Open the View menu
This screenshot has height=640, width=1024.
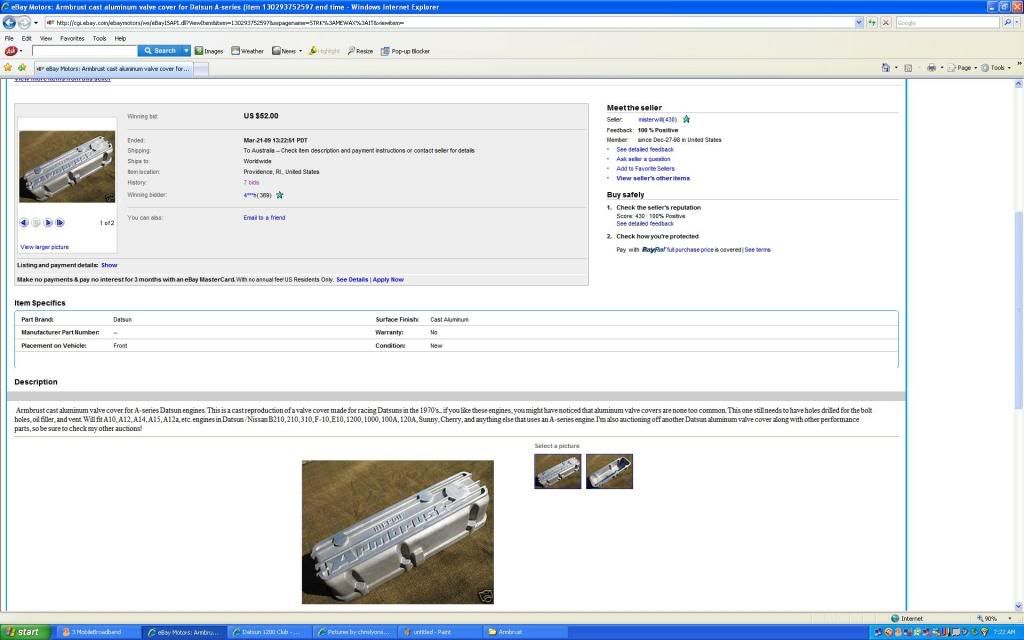coord(46,38)
